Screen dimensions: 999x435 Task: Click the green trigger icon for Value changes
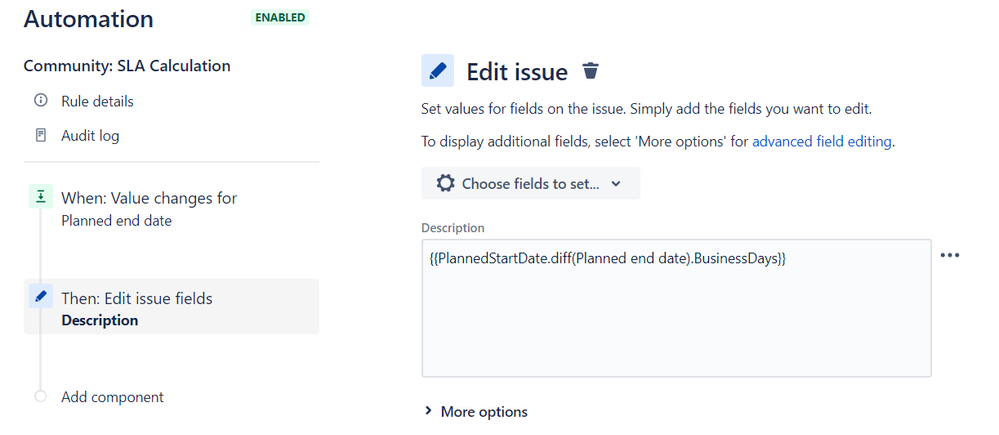41,197
